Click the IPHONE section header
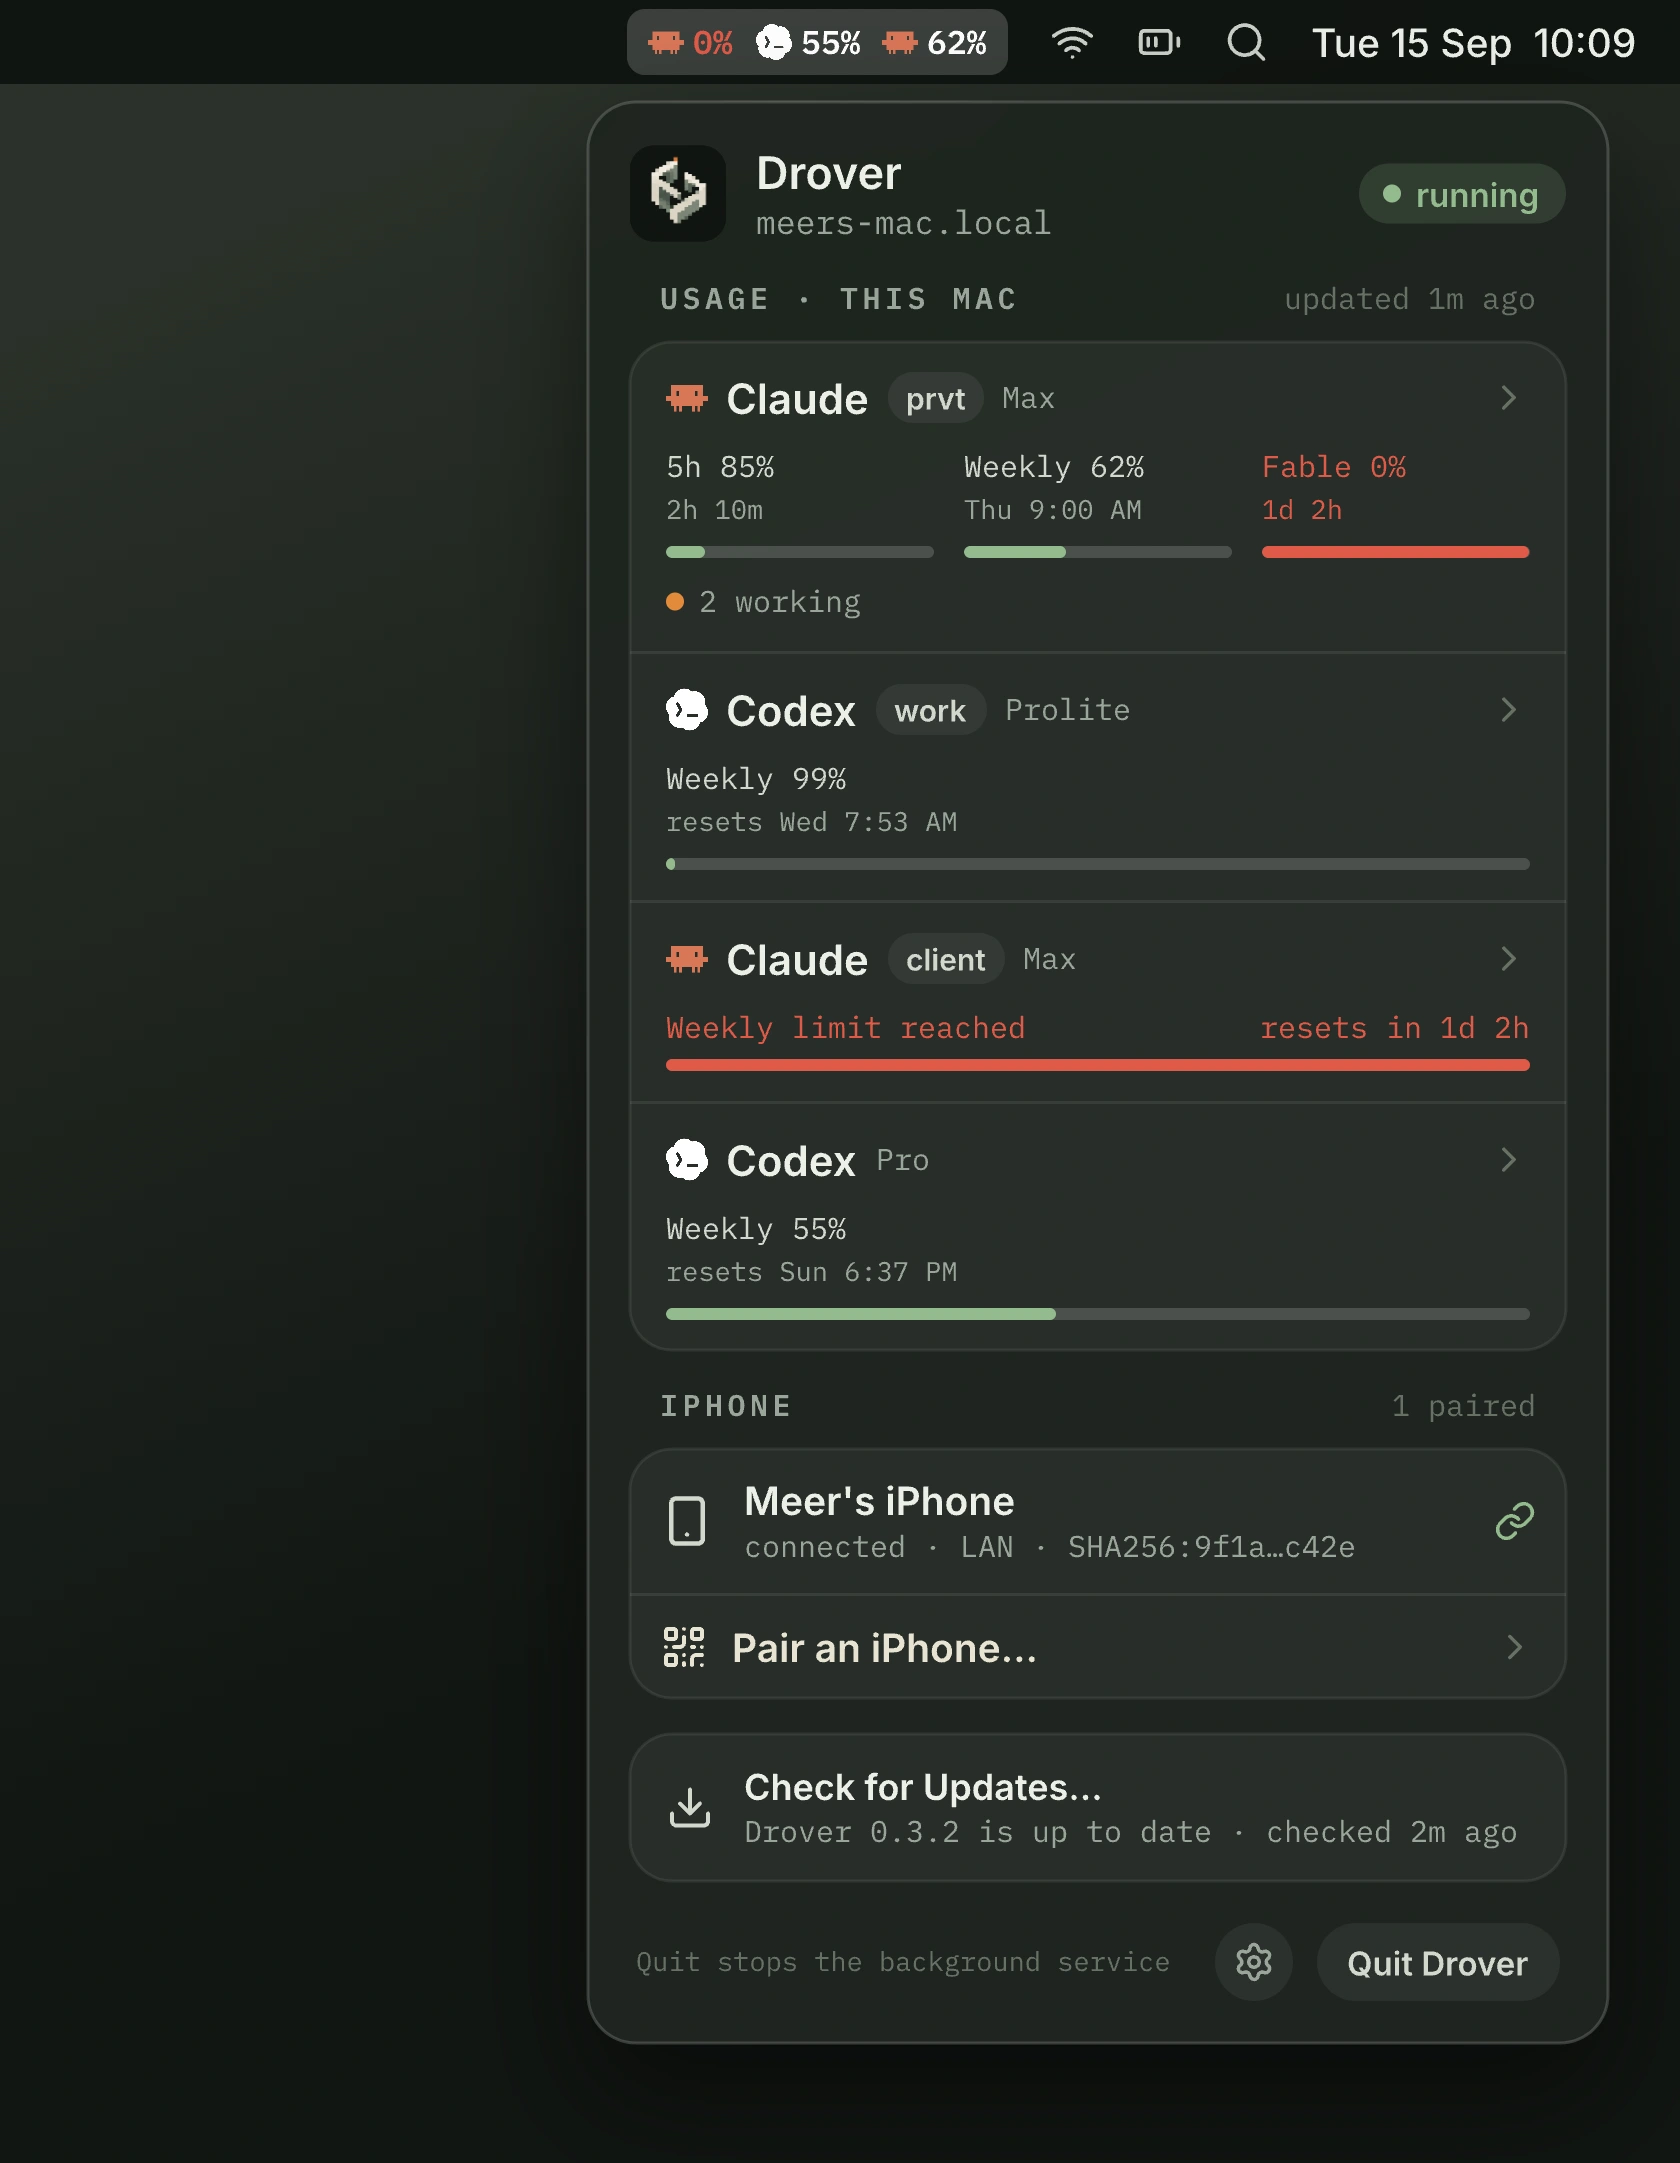Image resolution: width=1680 pixels, height=2163 pixels. (726, 1406)
